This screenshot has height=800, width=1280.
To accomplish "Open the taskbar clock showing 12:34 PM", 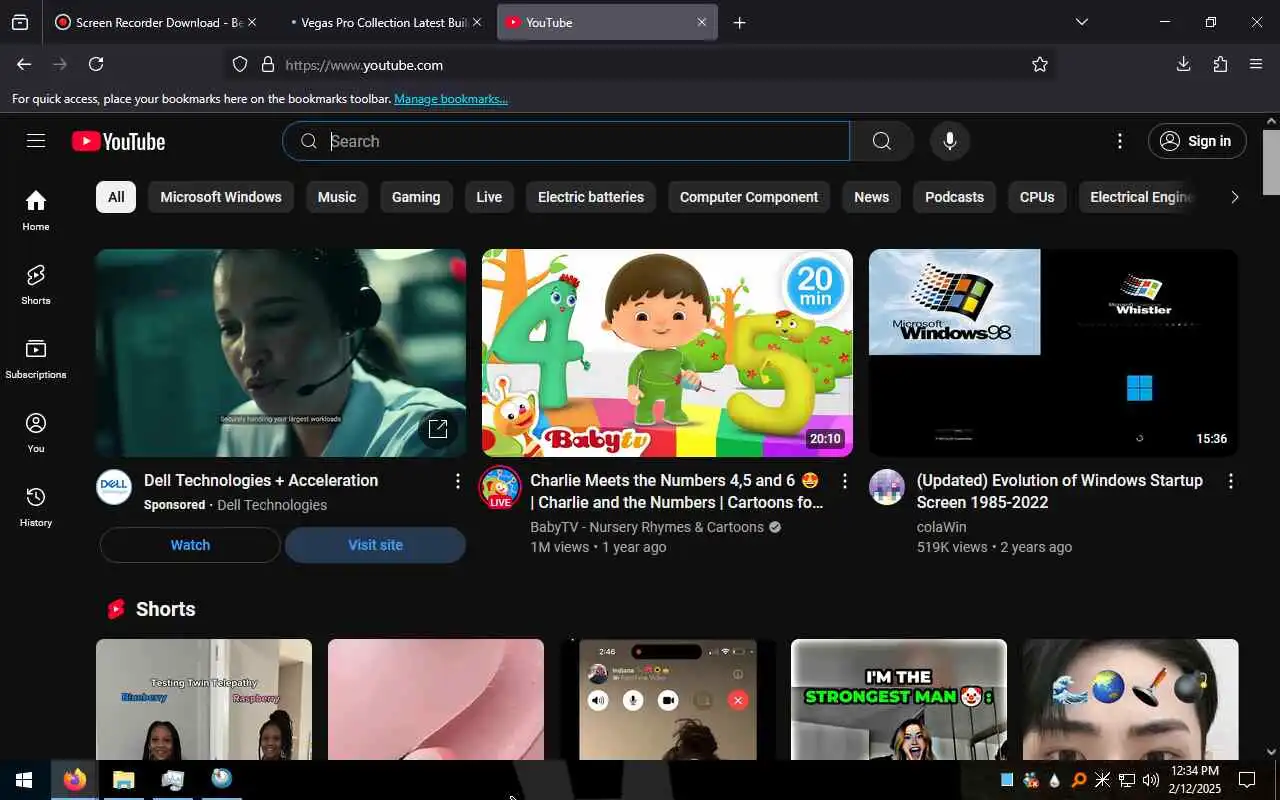I will coord(1196,780).
